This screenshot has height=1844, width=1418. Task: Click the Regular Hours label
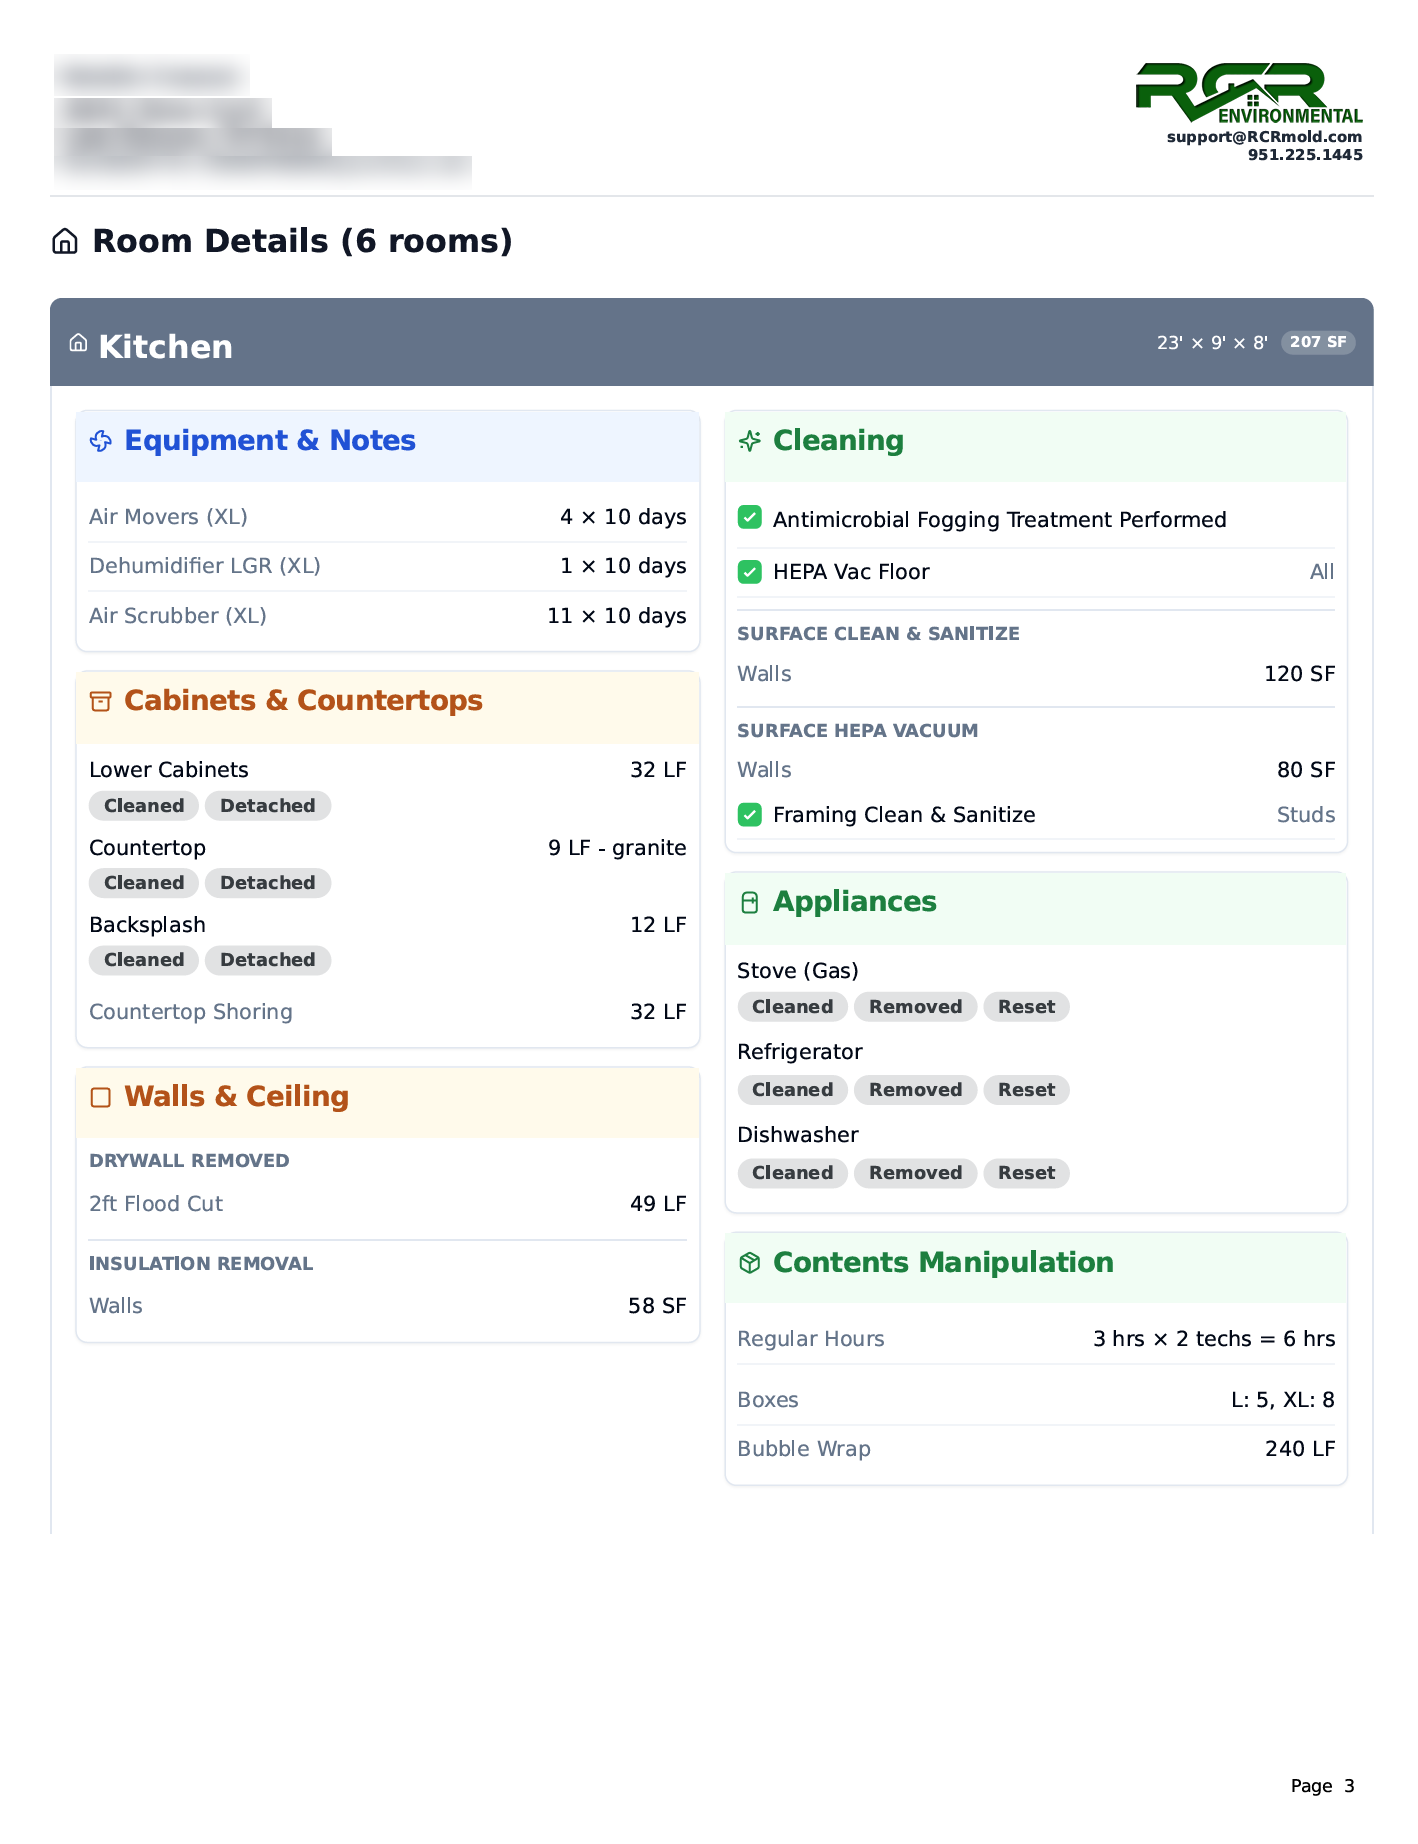pos(811,1339)
